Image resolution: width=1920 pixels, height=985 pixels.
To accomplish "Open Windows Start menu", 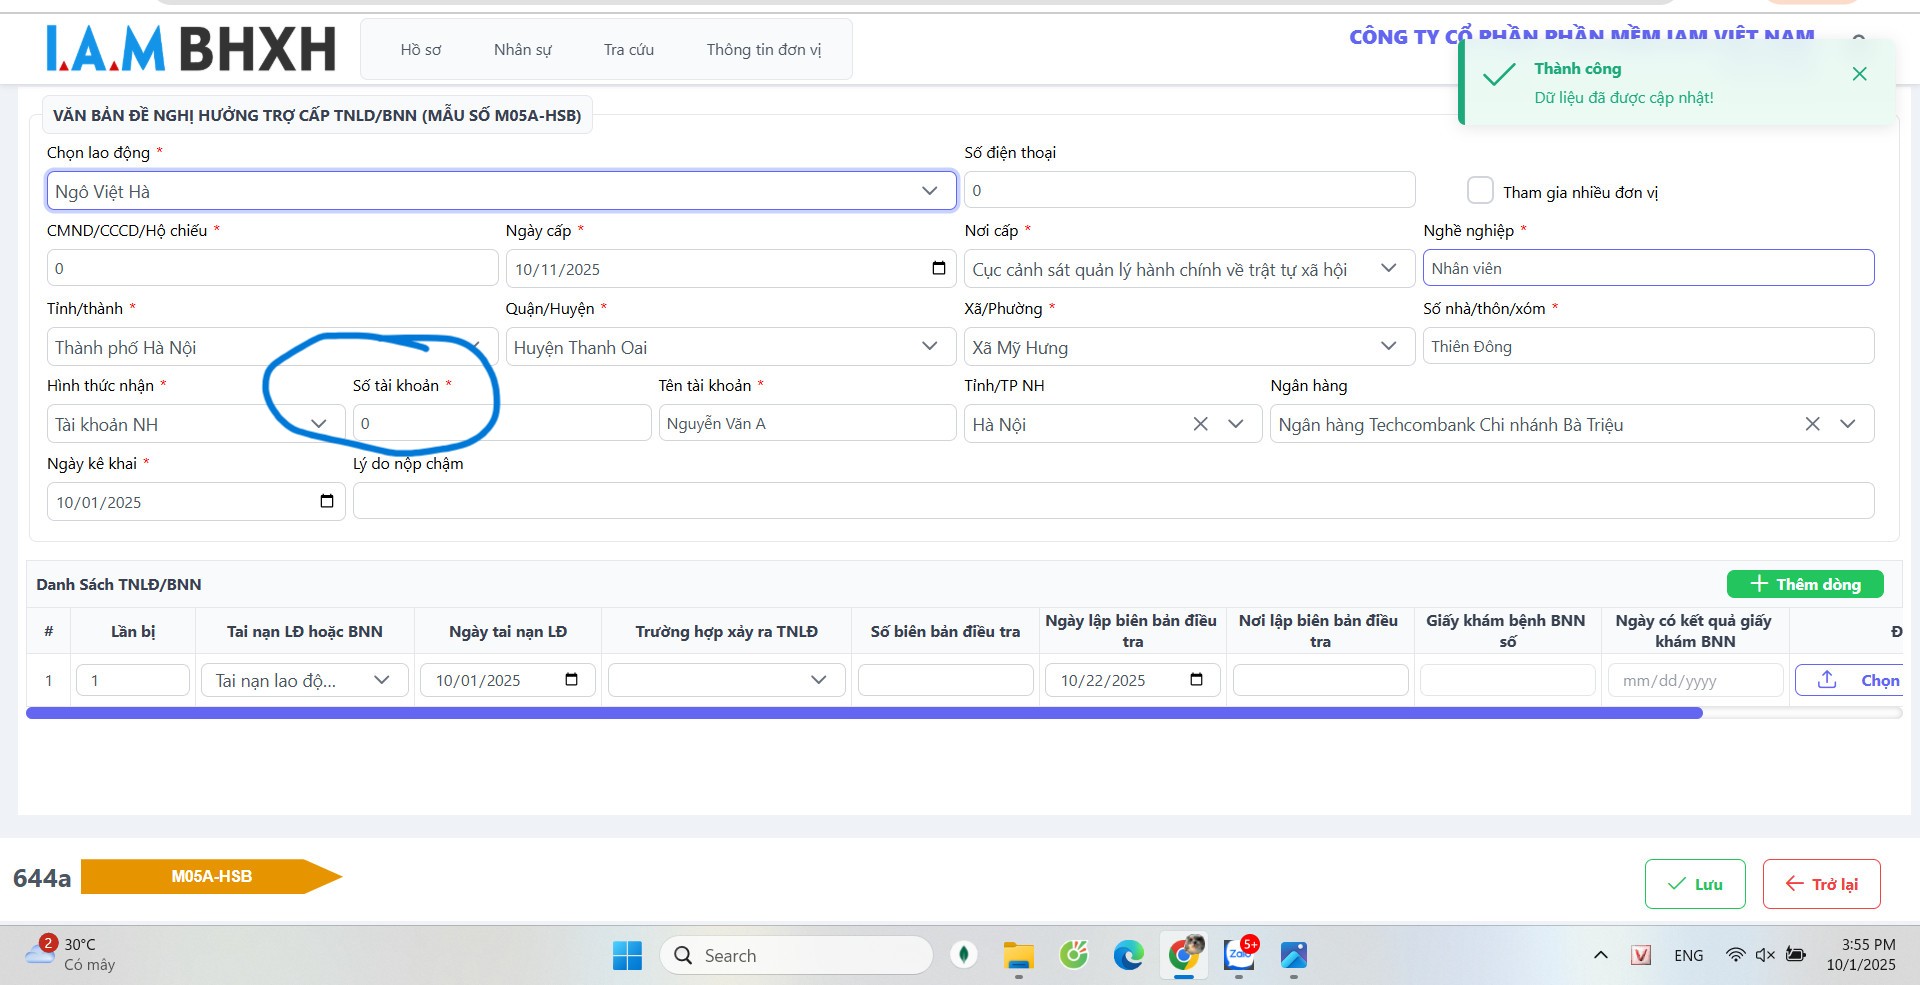I will point(627,956).
